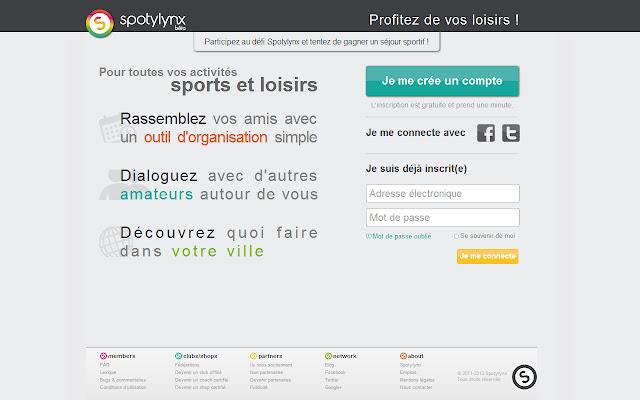Image resolution: width=640 pixels, height=400 pixels.
Task: Open 'Ils nous soutiennent' footer link
Action: tap(271, 365)
